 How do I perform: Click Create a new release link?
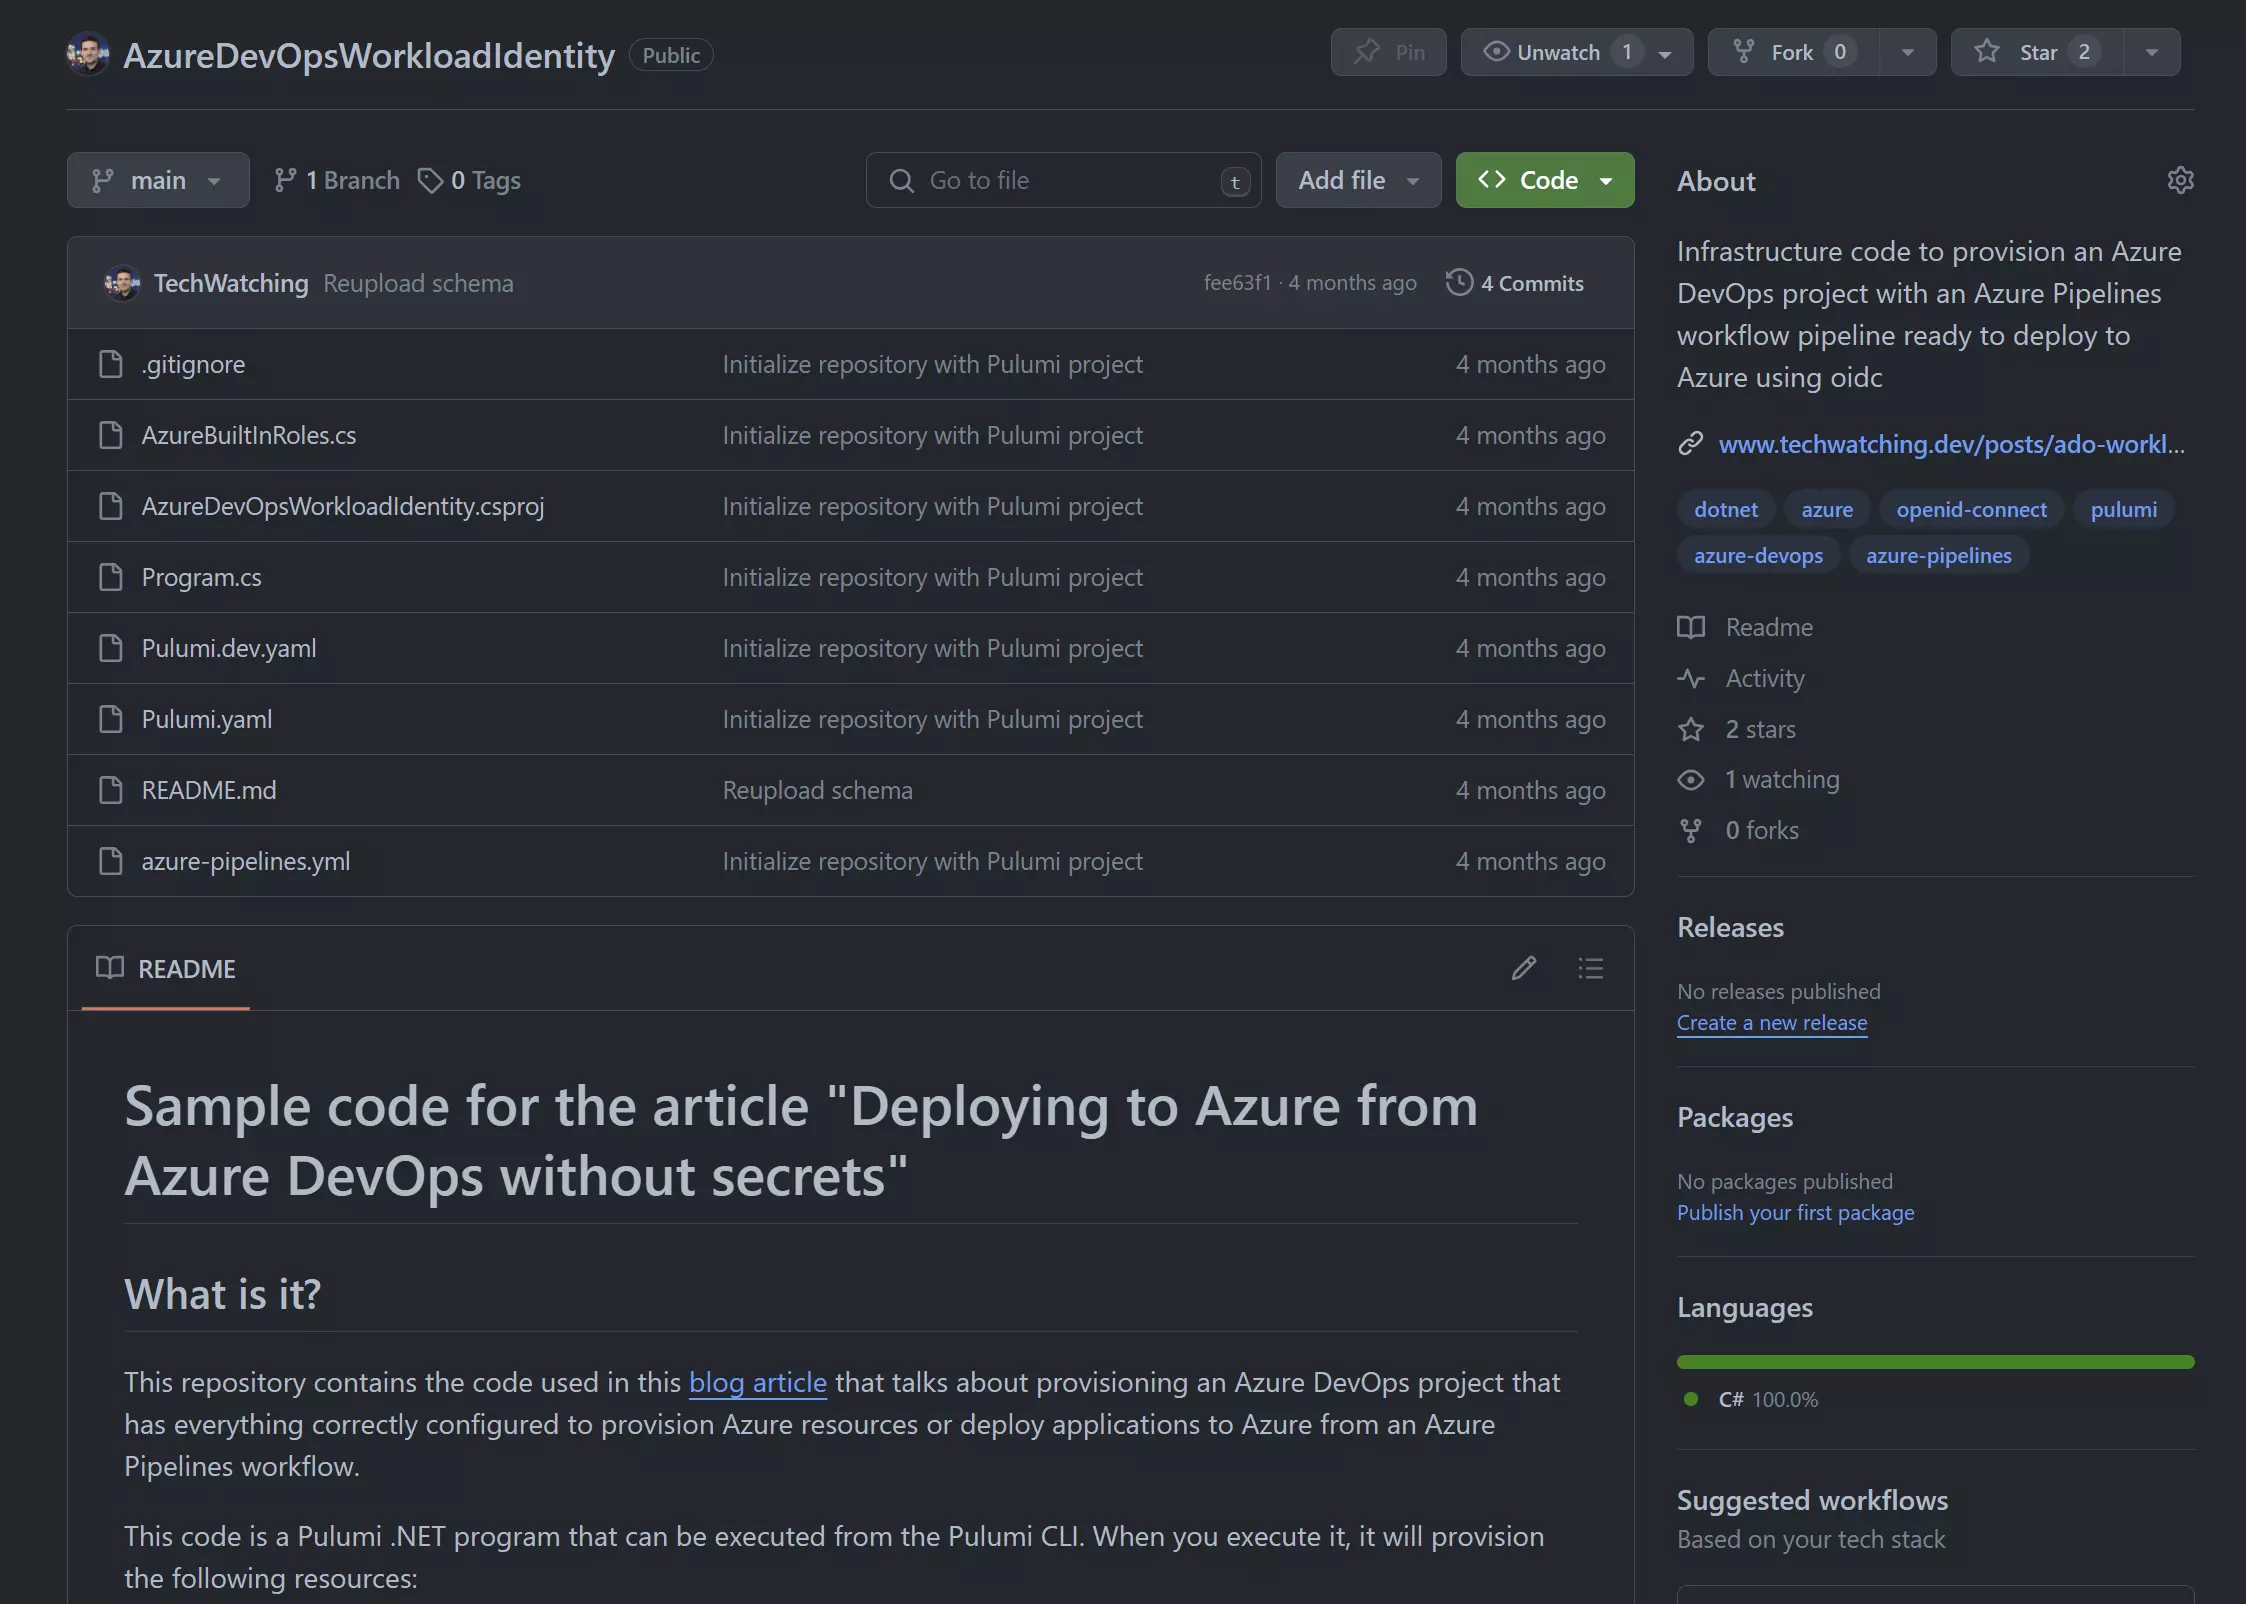click(x=1770, y=1022)
